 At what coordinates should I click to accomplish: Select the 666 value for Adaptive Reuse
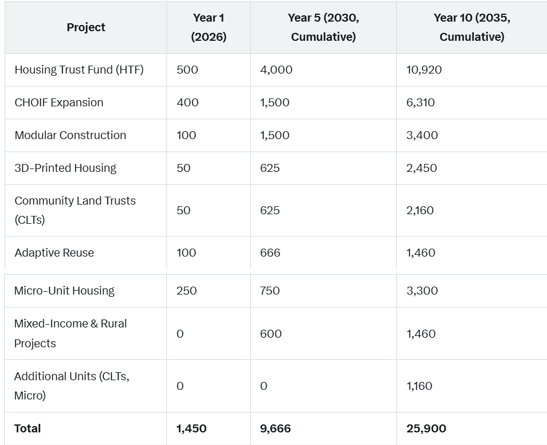(270, 253)
